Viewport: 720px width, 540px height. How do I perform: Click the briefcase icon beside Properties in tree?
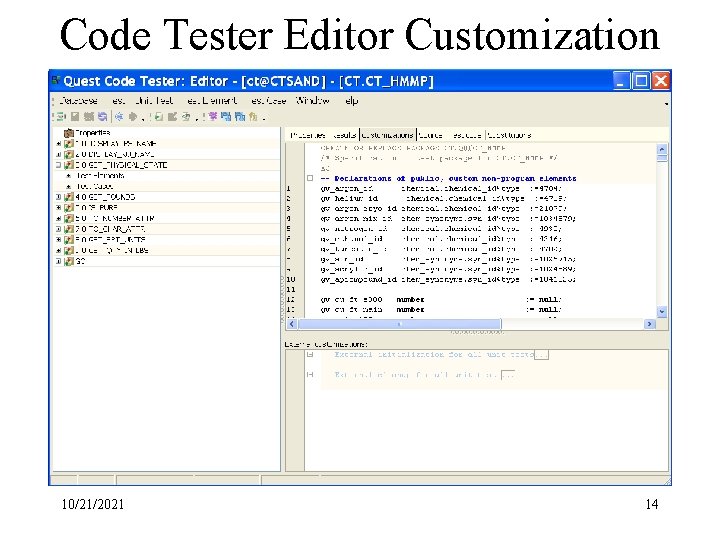(x=69, y=133)
